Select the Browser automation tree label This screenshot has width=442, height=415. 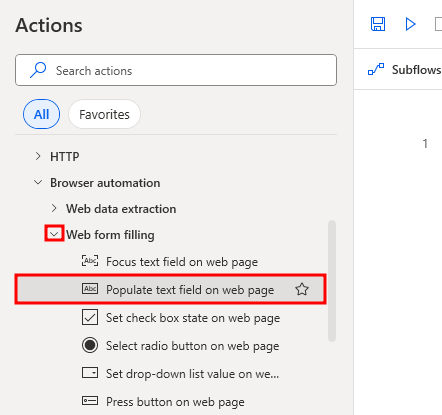105,183
